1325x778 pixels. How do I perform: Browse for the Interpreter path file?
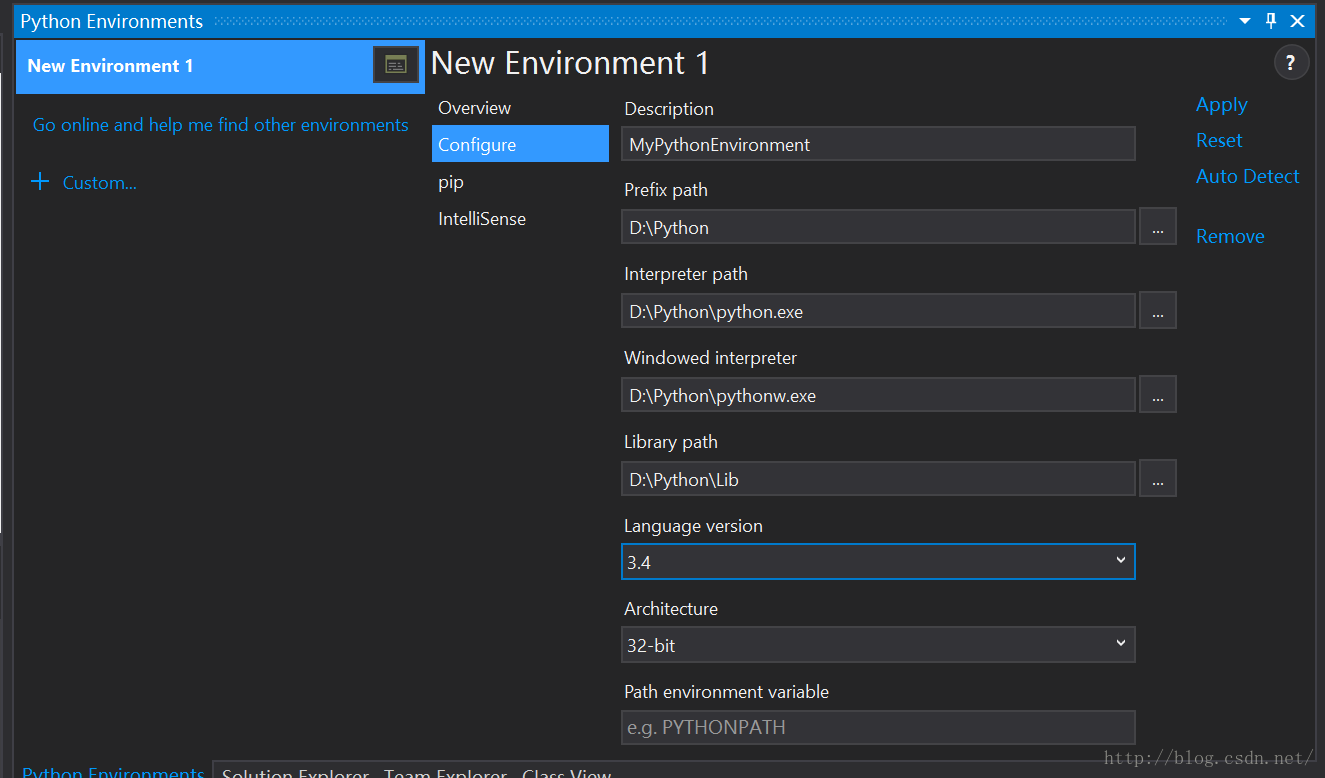tap(1157, 312)
